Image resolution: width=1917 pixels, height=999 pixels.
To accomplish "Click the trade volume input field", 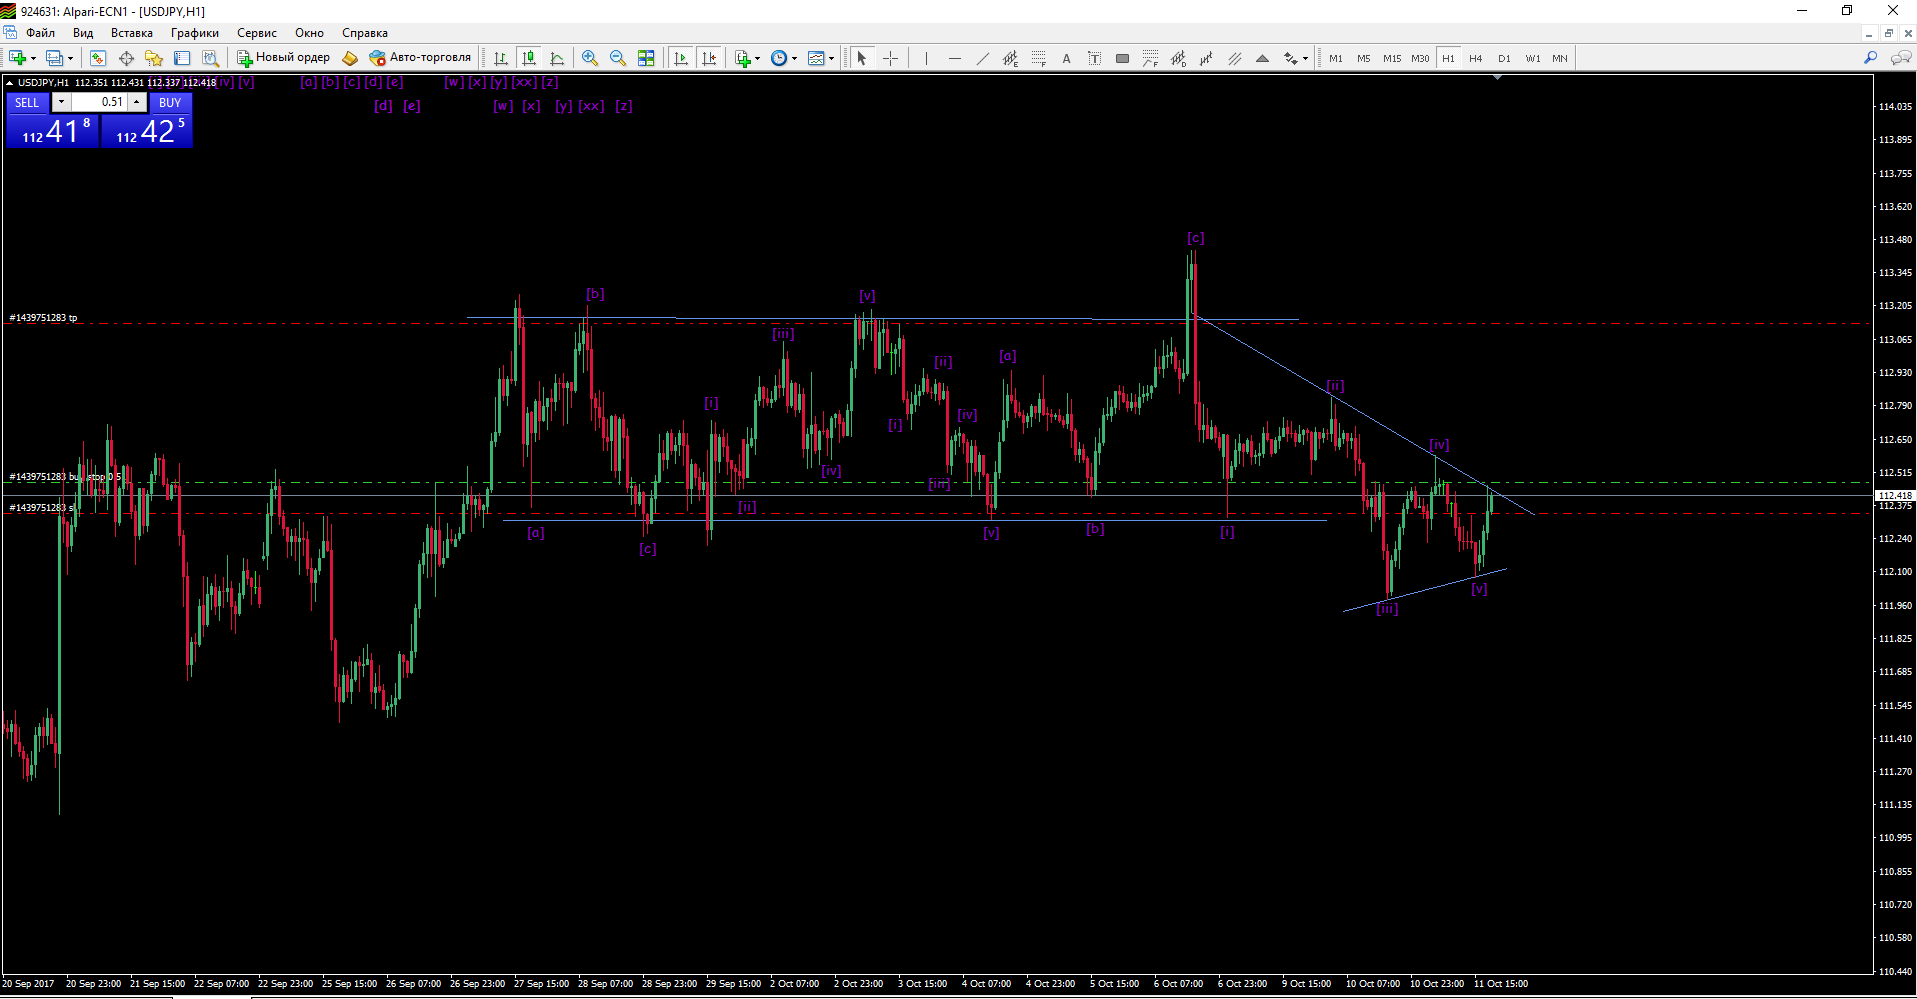I will [x=99, y=102].
